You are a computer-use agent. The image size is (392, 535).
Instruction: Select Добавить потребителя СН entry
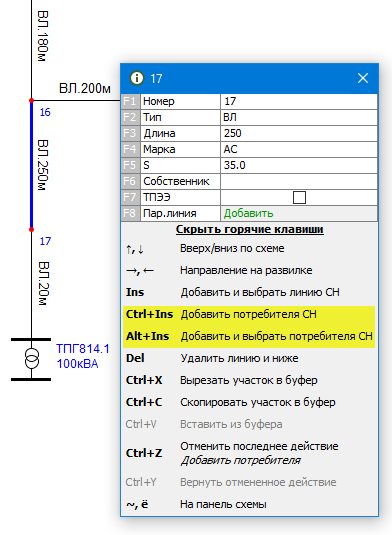pyautogui.click(x=249, y=314)
